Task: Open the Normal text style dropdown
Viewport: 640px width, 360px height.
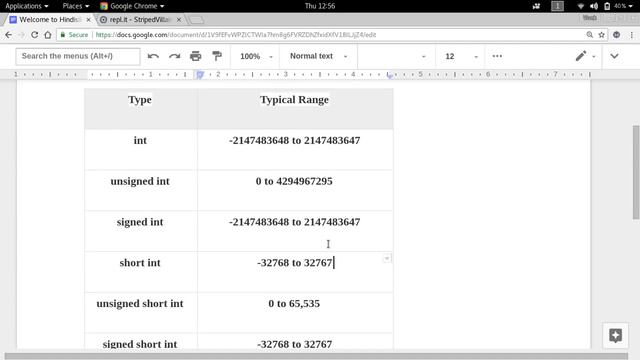Action: click(x=318, y=56)
